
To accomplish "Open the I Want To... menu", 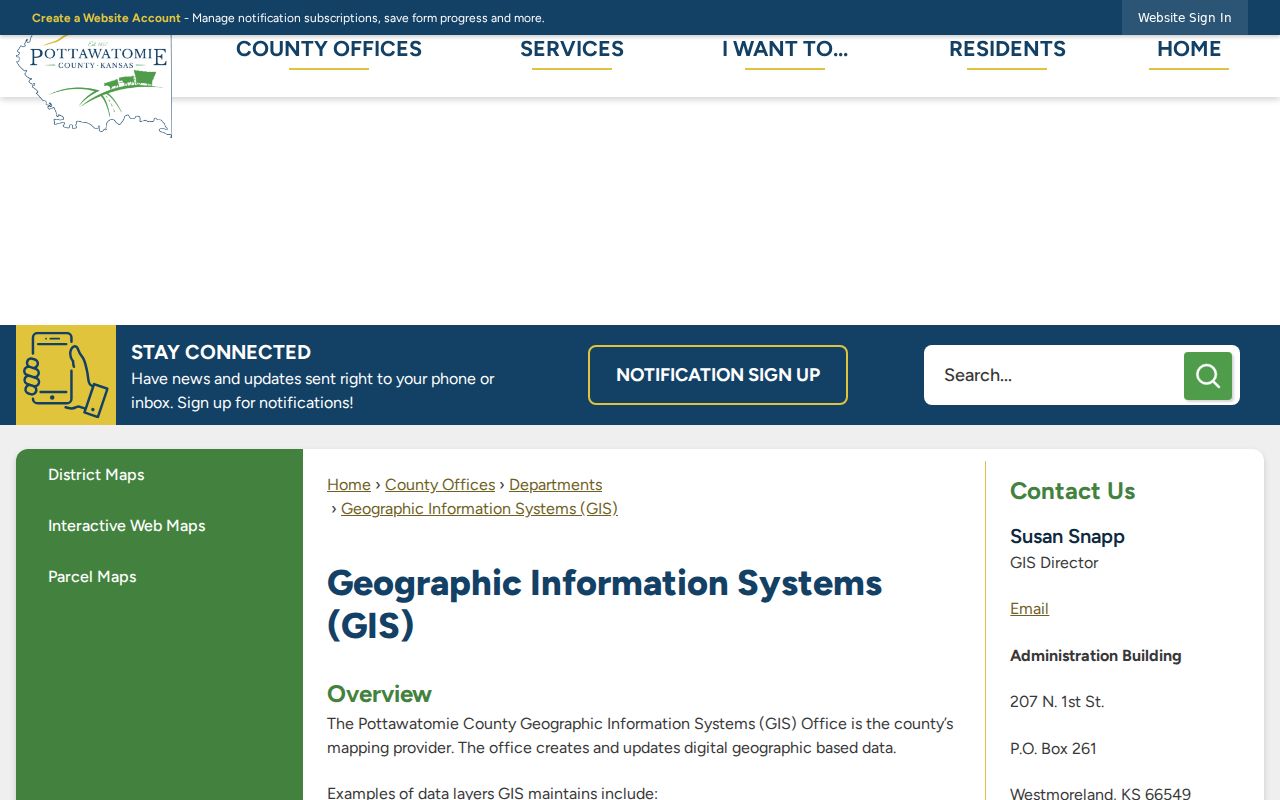I will (x=785, y=49).
